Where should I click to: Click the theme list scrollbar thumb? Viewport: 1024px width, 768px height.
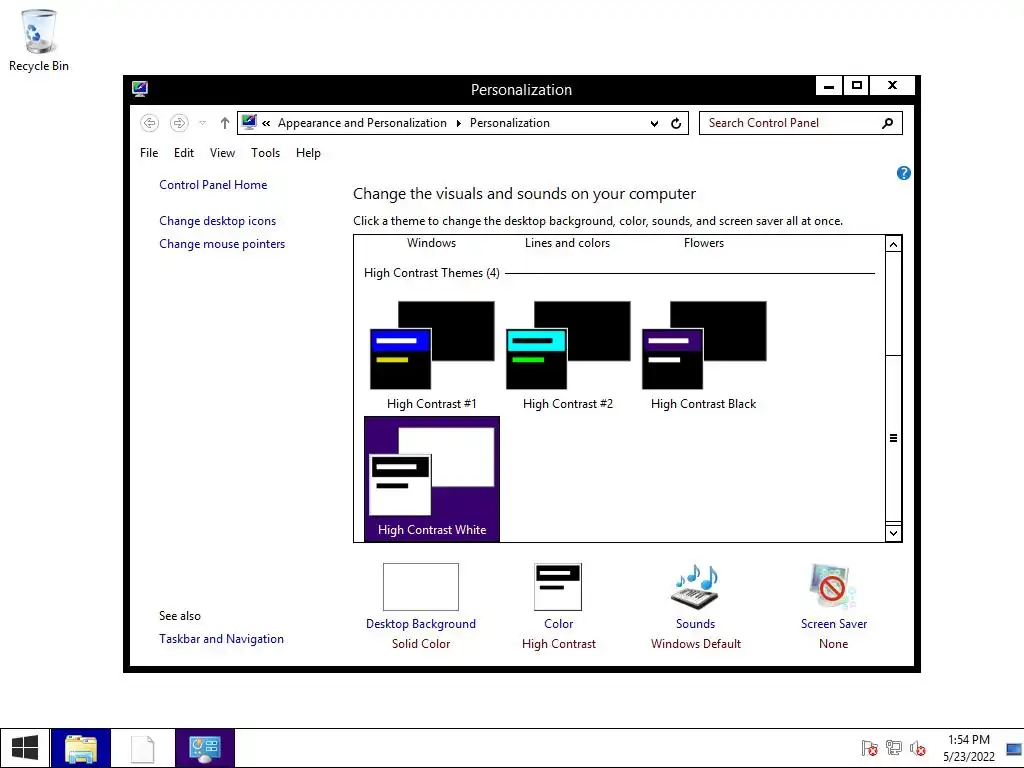893,438
